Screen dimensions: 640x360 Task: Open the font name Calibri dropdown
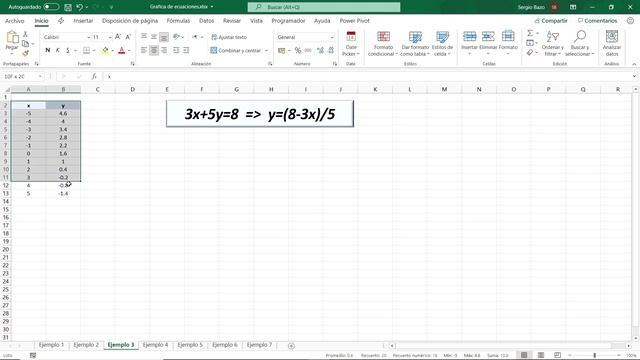88,37
